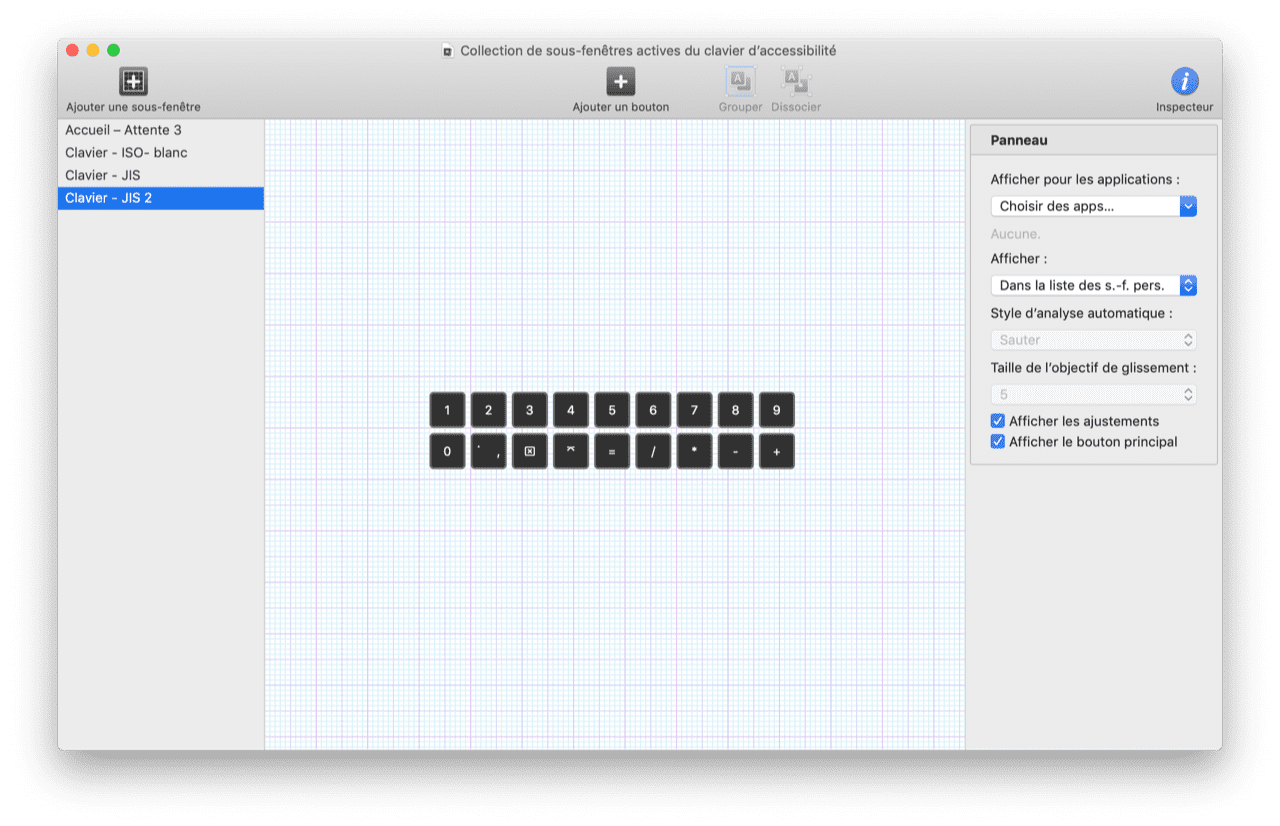Screen dimensions: 1280x826
Task: Expand the Afficher location dropdown
Action: pos(1093,285)
